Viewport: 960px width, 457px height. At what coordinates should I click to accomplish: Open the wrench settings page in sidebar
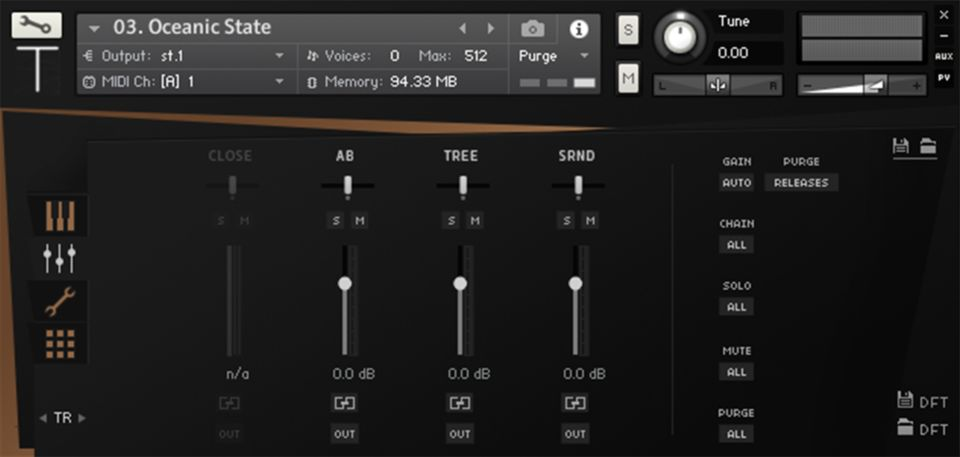tap(60, 302)
